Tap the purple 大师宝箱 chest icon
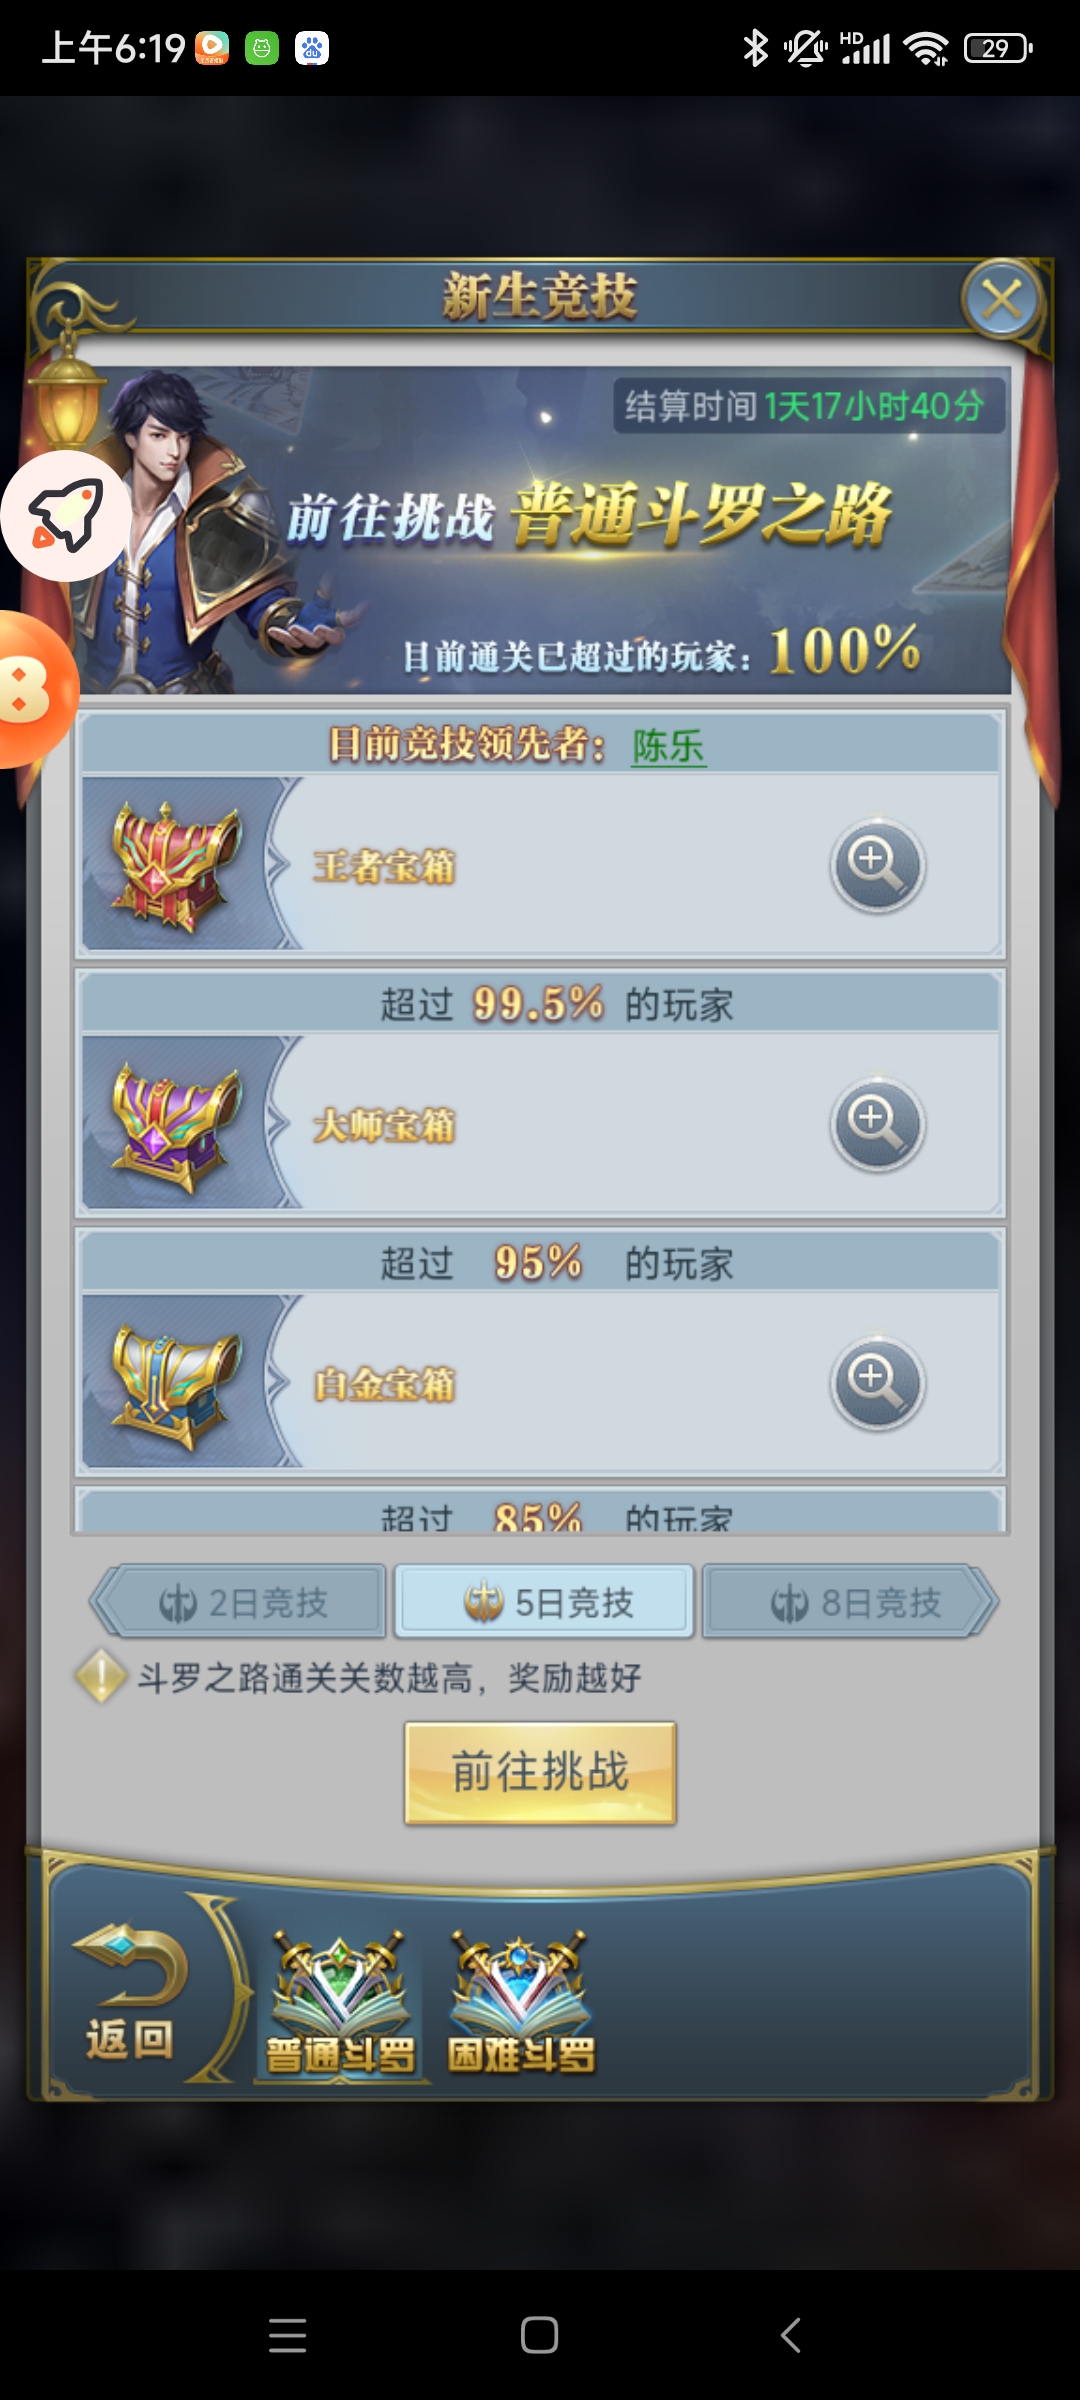Screen dimensions: 1080x2400 177,1124
